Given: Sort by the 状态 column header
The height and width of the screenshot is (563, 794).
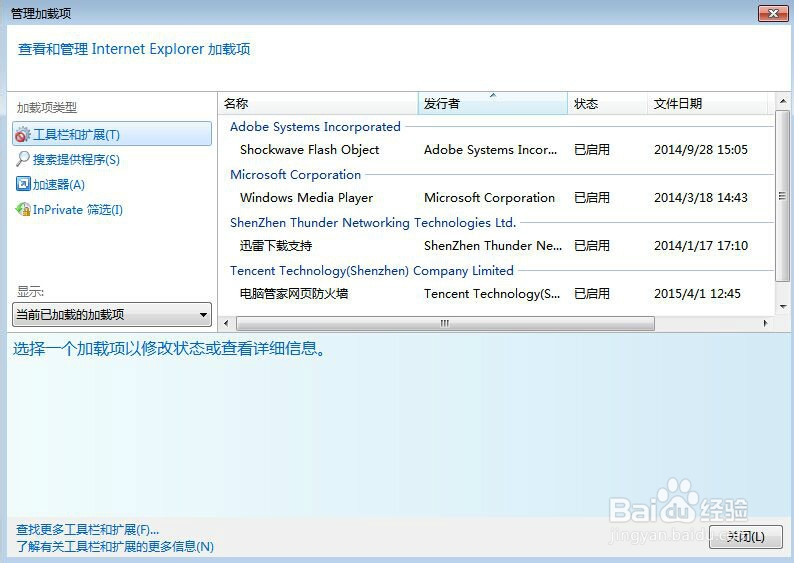Looking at the screenshot, I should 607,104.
